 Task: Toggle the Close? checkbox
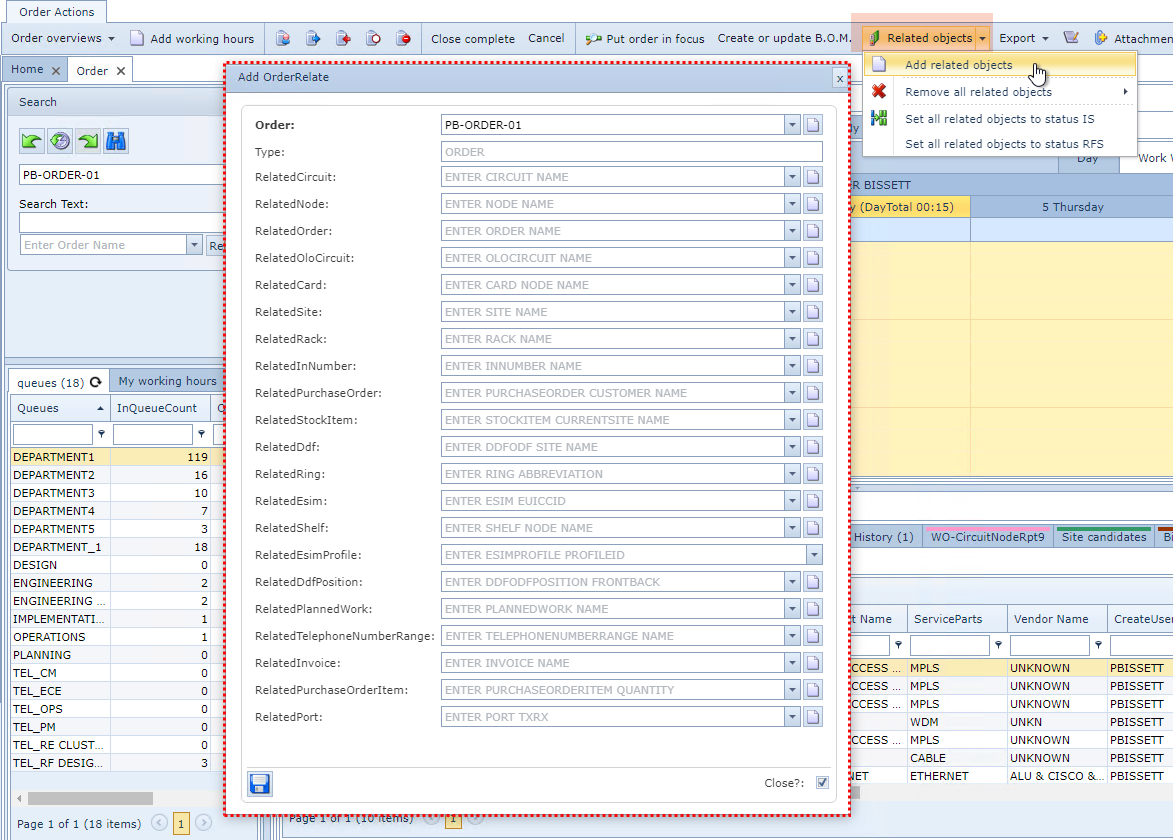[822, 783]
